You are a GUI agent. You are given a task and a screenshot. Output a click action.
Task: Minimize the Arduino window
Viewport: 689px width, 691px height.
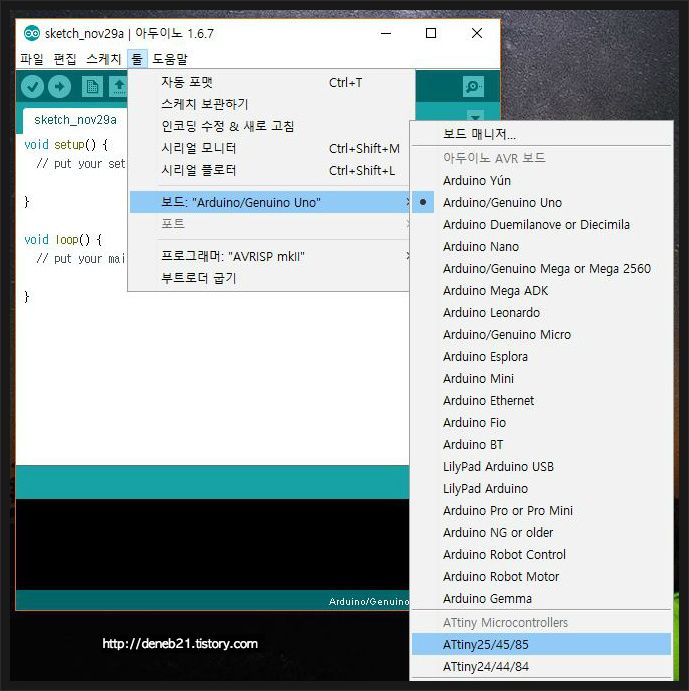[386, 33]
